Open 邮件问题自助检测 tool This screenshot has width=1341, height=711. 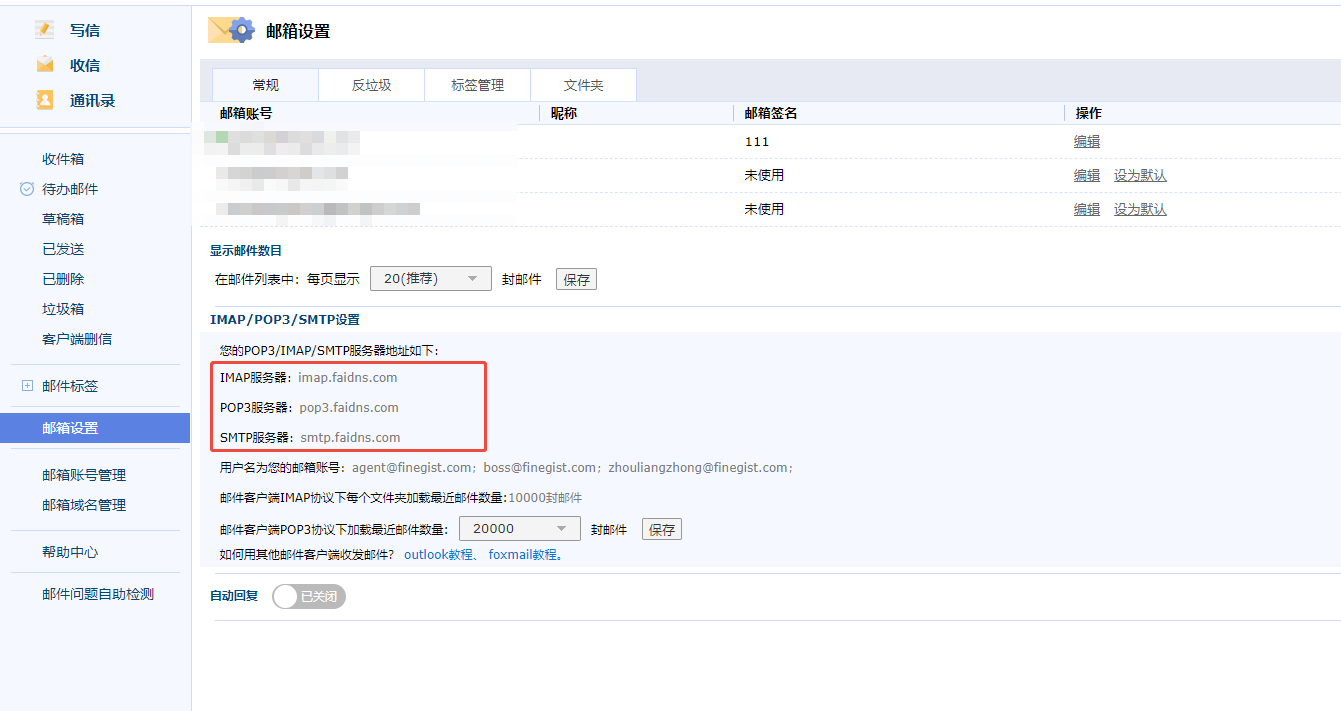point(98,594)
